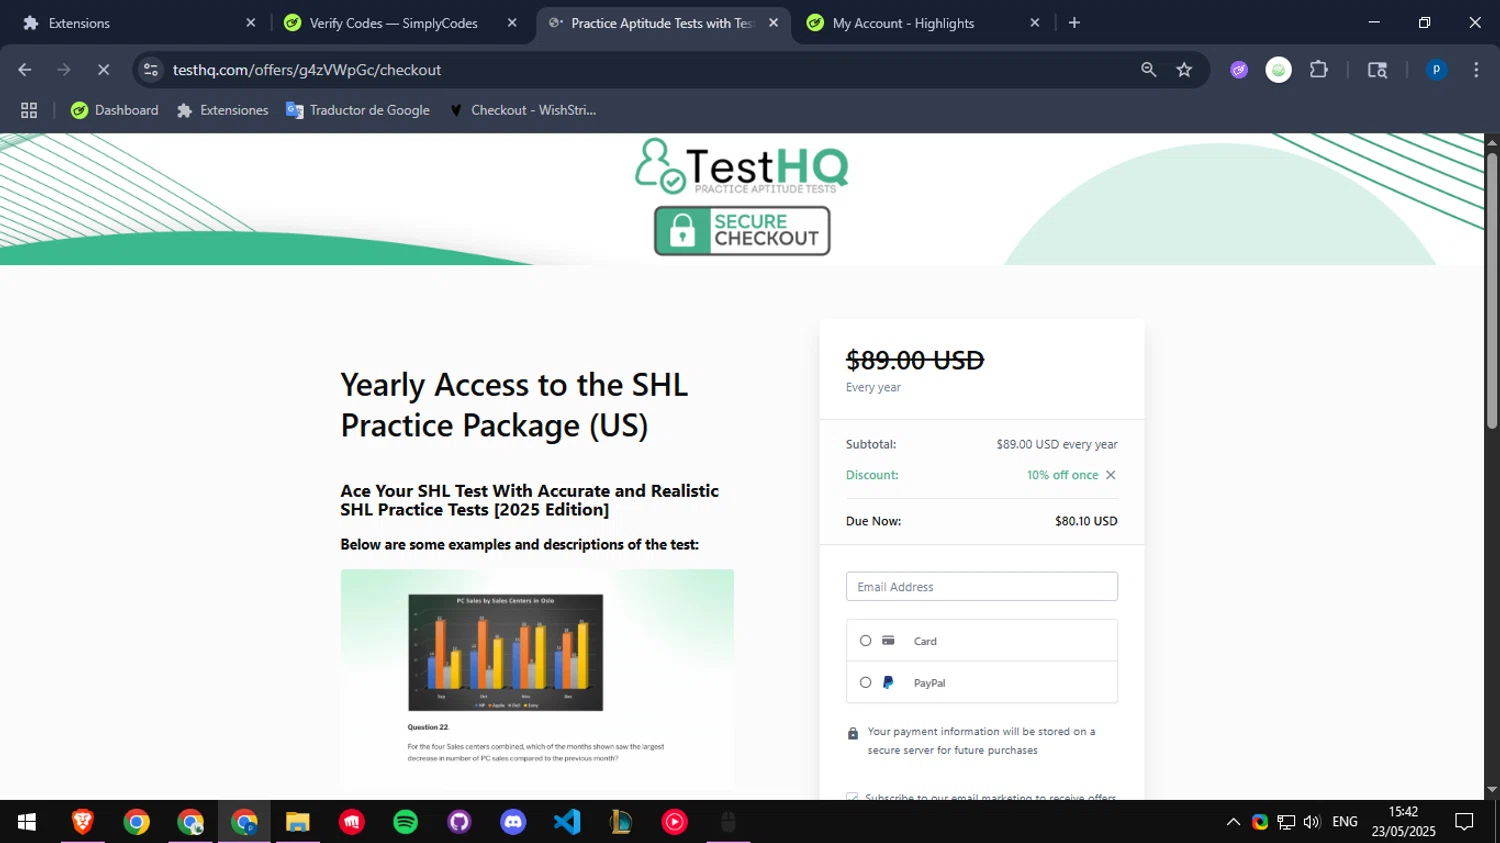Launch Brave browser from taskbar
1500x843 pixels.
(x=83, y=822)
